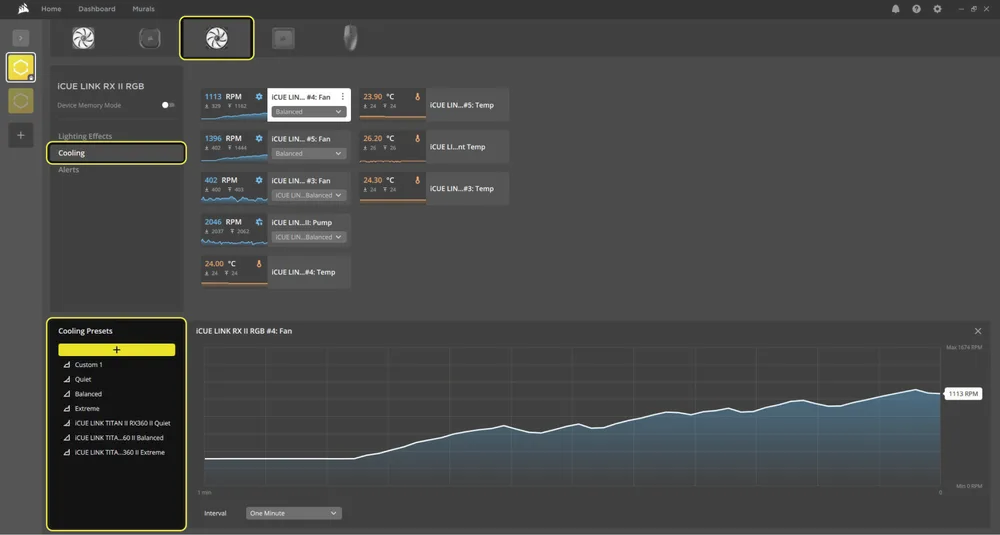Click thermometer icon on 26.20 °C card
Image resolution: width=1000 pixels, height=535 pixels.
(x=418, y=138)
